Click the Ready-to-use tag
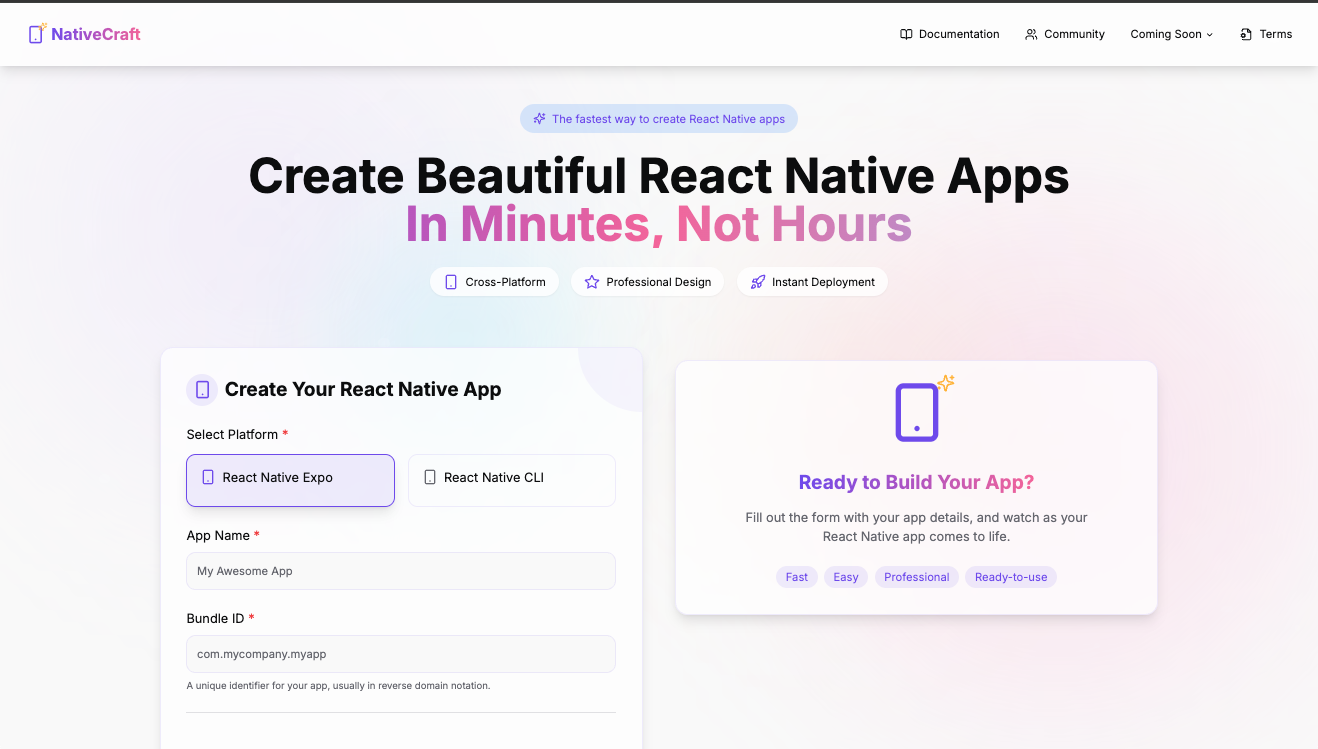 tap(1011, 577)
